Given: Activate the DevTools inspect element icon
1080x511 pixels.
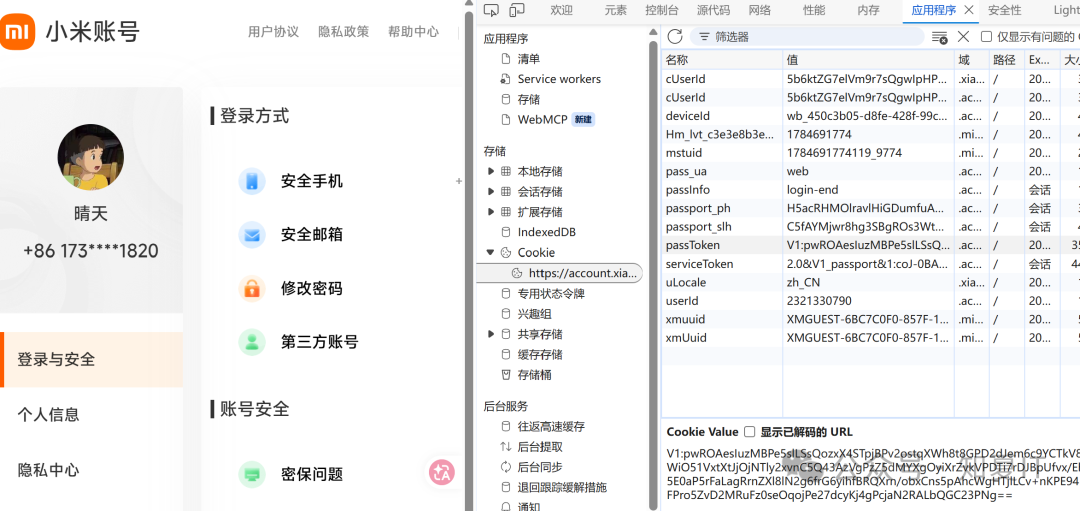Looking at the screenshot, I should (491, 10).
